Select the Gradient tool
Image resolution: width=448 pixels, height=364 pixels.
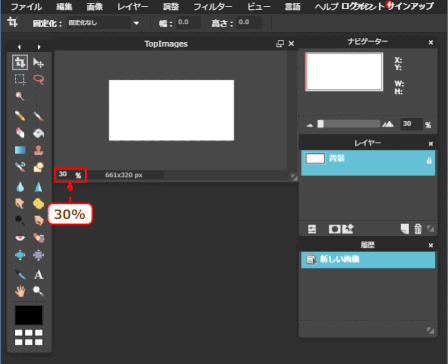pyautogui.click(x=20, y=150)
